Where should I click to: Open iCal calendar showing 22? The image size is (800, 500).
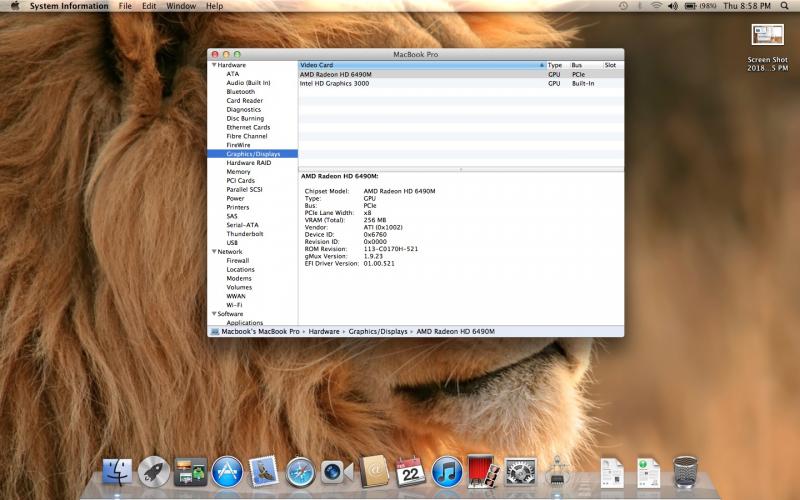[x=410, y=471]
